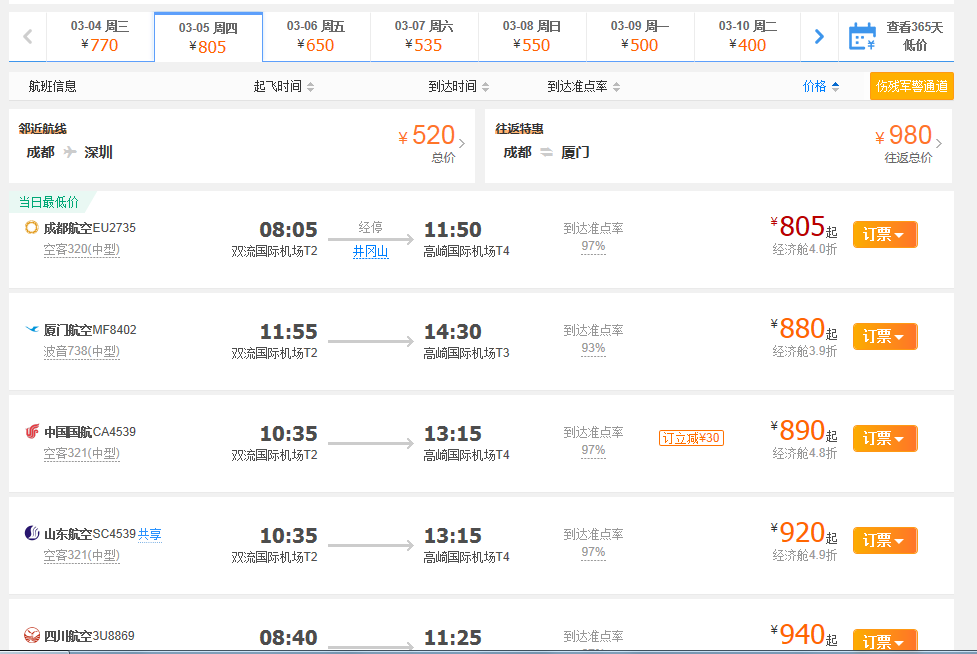Click the Shandong Airlines logo icon
Image resolution: width=977 pixels, height=654 pixels.
pos(32,533)
